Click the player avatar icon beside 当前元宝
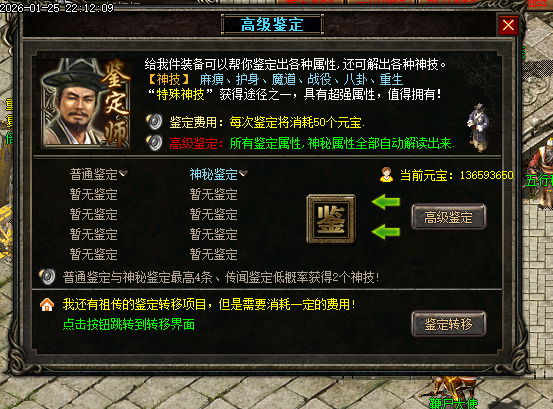Screen dimensions: 553x409 coord(387,175)
